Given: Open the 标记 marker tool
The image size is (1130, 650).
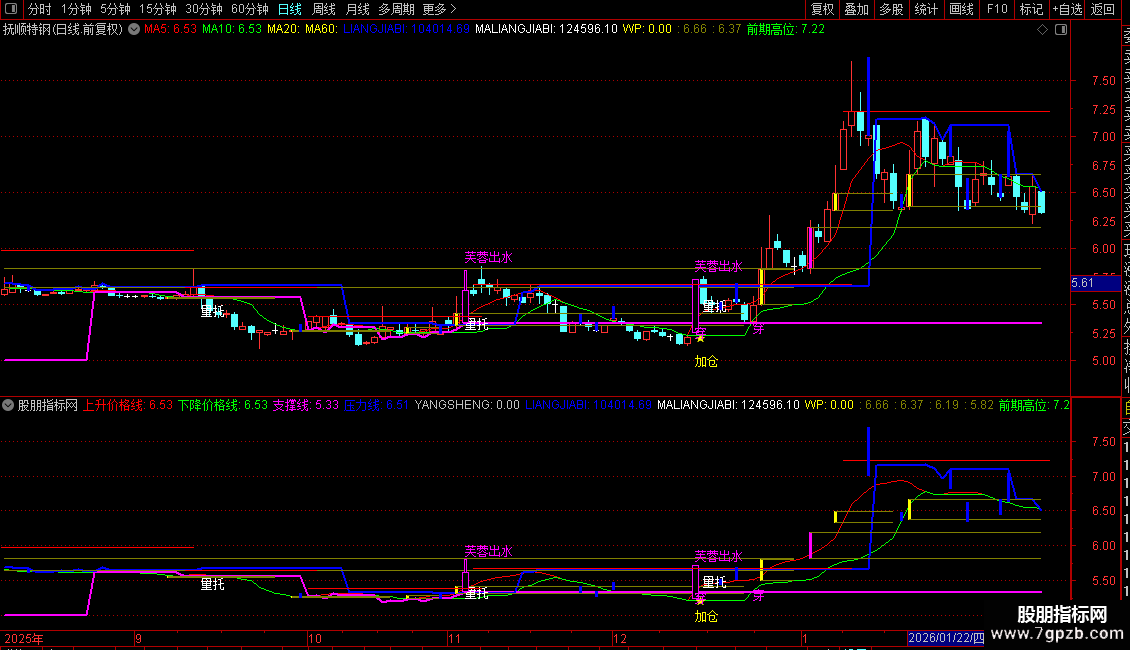Looking at the screenshot, I should click(x=1030, y=9).
